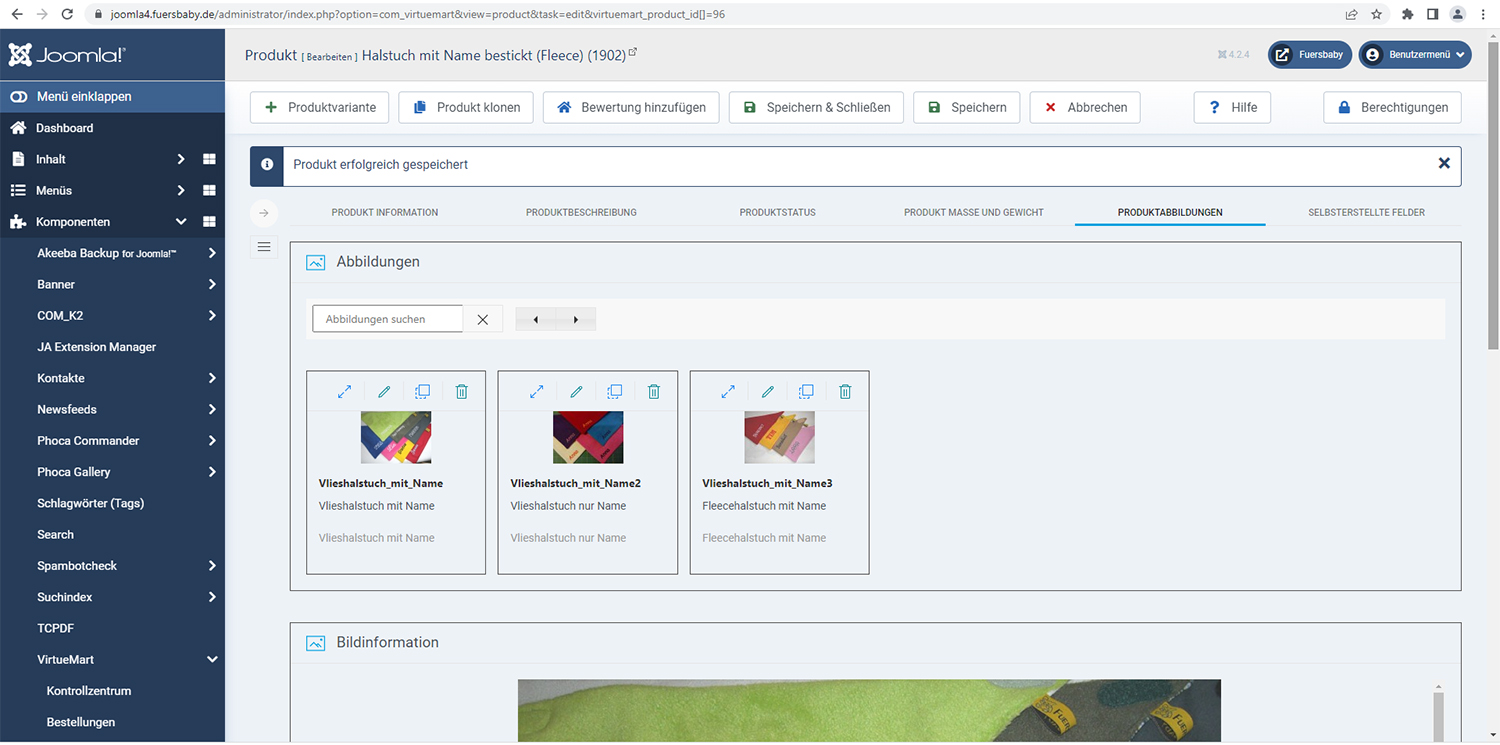The height and width of the screenshot is (745, 1500).
Task: Click trash icon on Vlieshalstuch_mit_Name image
Action: click(x=461, y=392)
